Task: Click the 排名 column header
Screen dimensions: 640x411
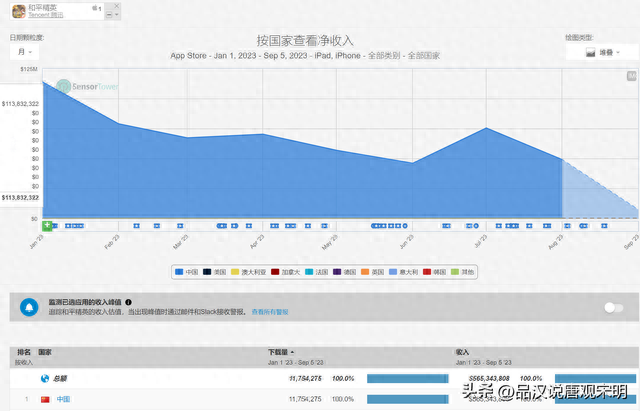Action: point(24,352)
